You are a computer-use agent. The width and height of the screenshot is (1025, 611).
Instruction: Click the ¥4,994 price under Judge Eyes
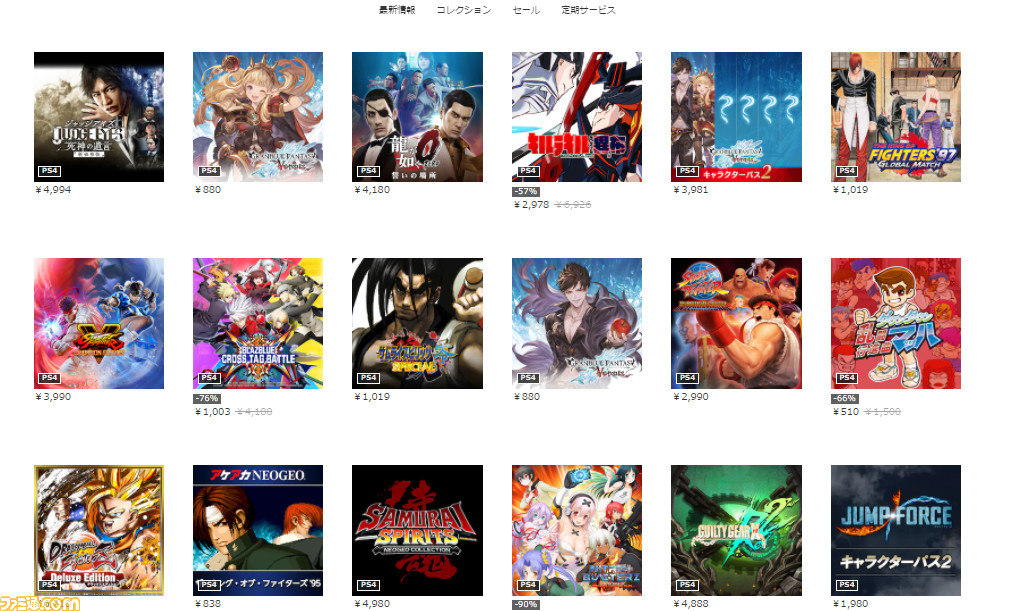(53, 190)
